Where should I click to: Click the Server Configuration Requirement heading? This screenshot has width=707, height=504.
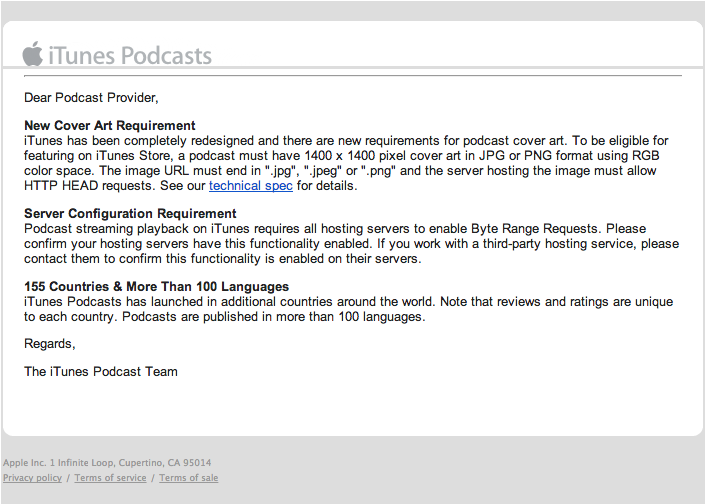[x=130, y=214]
